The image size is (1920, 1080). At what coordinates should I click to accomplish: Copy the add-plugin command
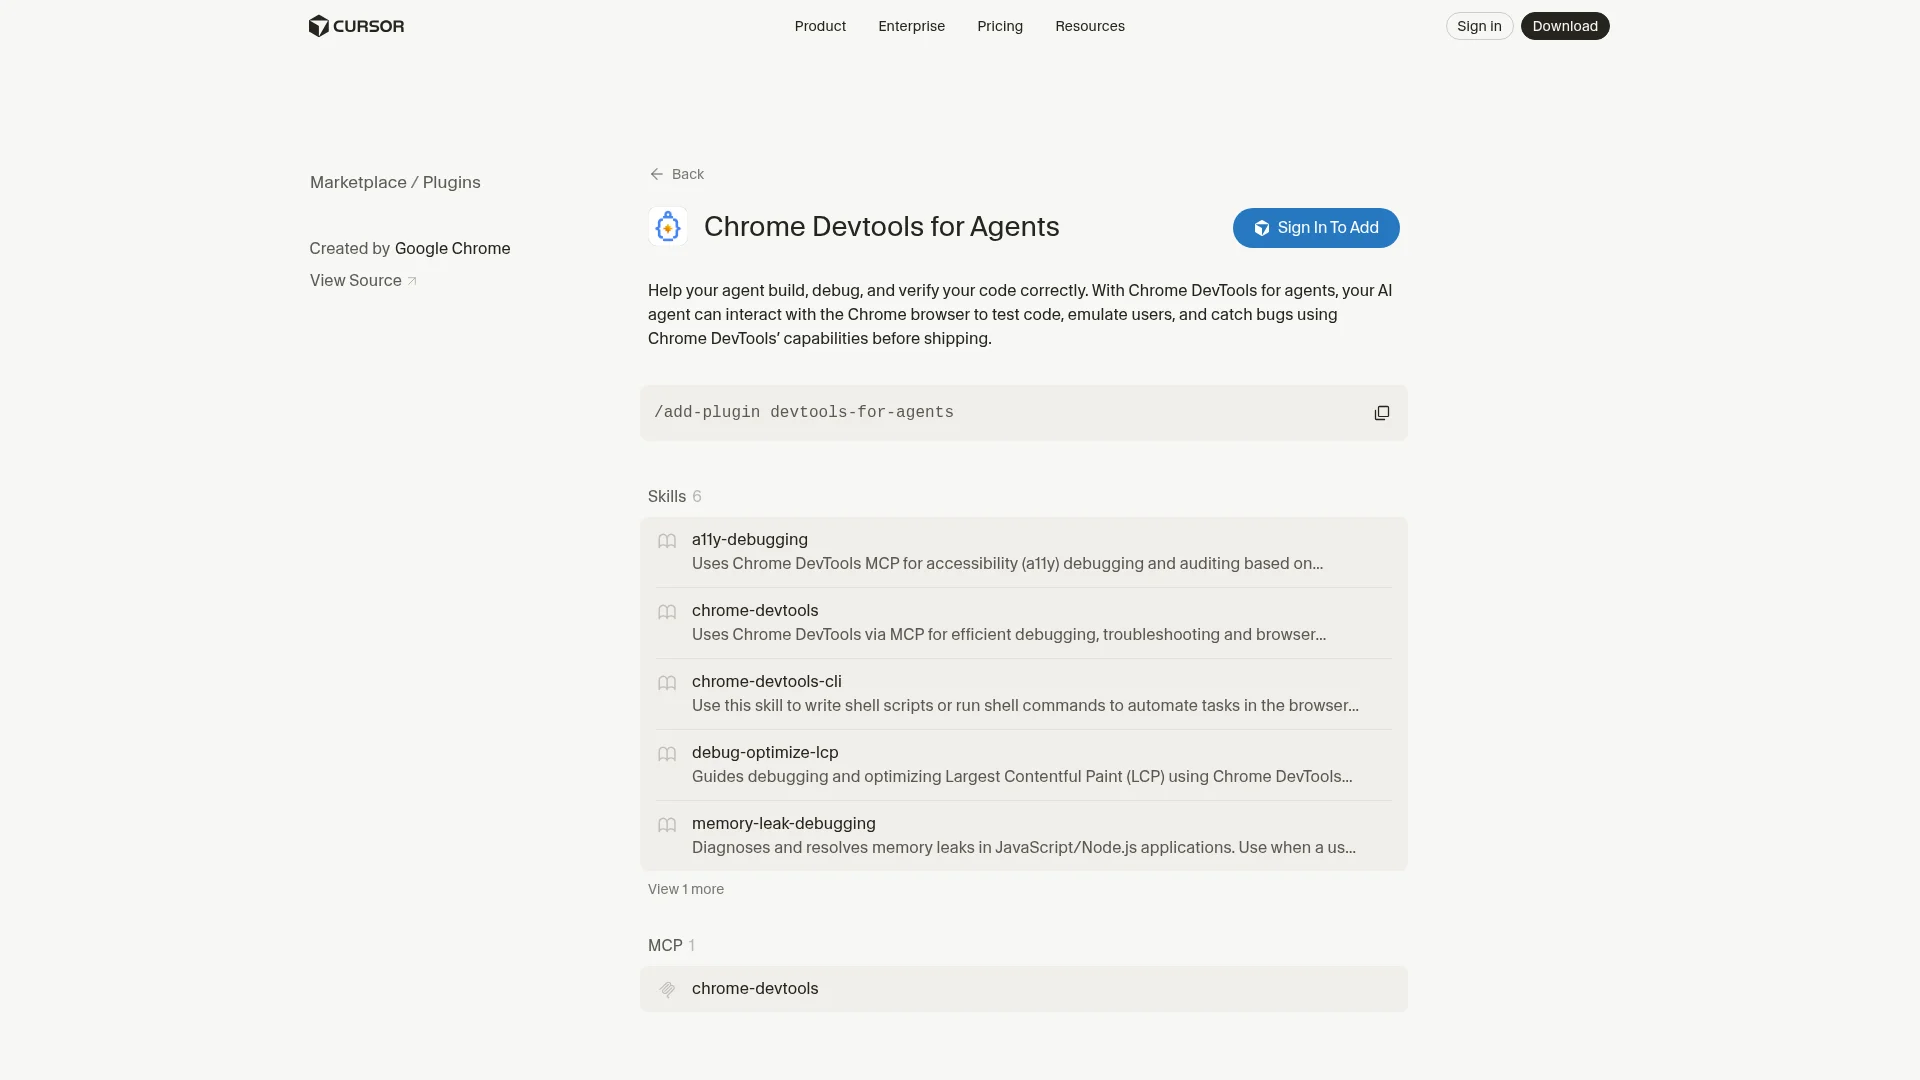[x=1381, y=413]
